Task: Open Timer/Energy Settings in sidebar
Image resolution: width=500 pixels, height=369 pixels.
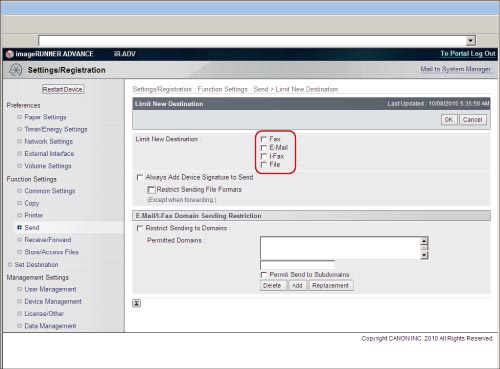Action: point(56,129)
